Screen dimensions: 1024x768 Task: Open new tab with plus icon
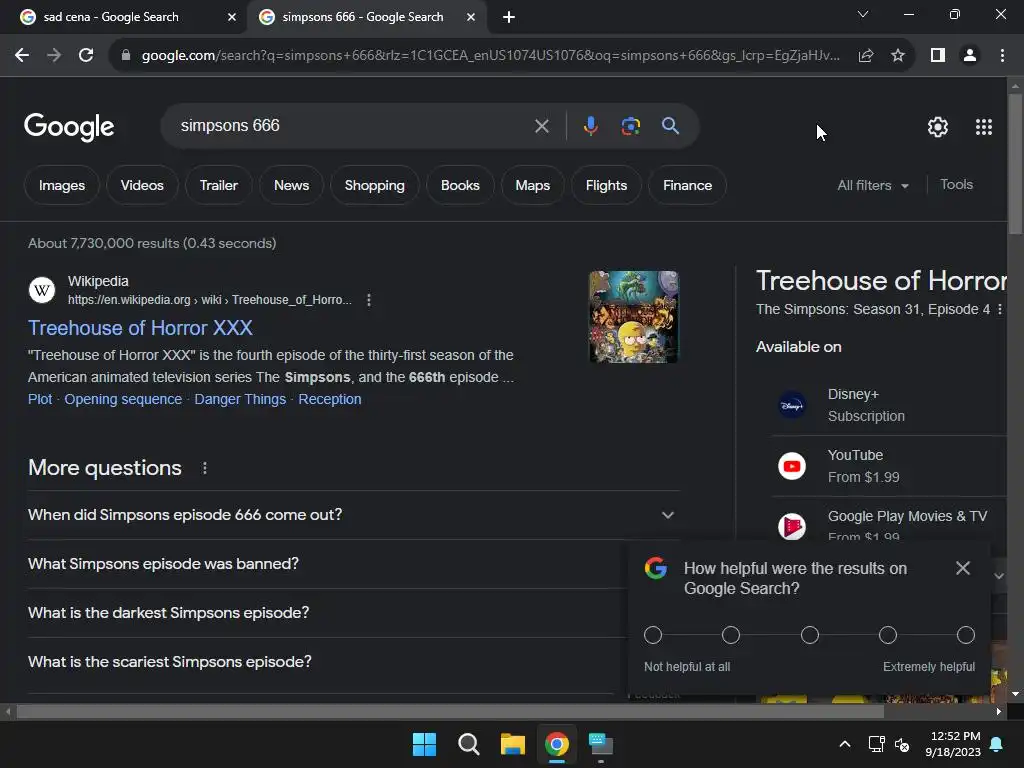(509, 17)
